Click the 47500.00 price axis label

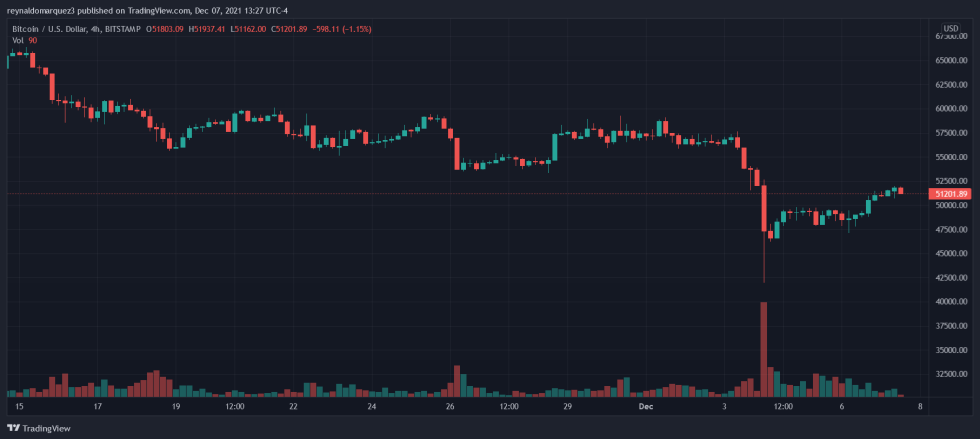click(x=951, y=230)
